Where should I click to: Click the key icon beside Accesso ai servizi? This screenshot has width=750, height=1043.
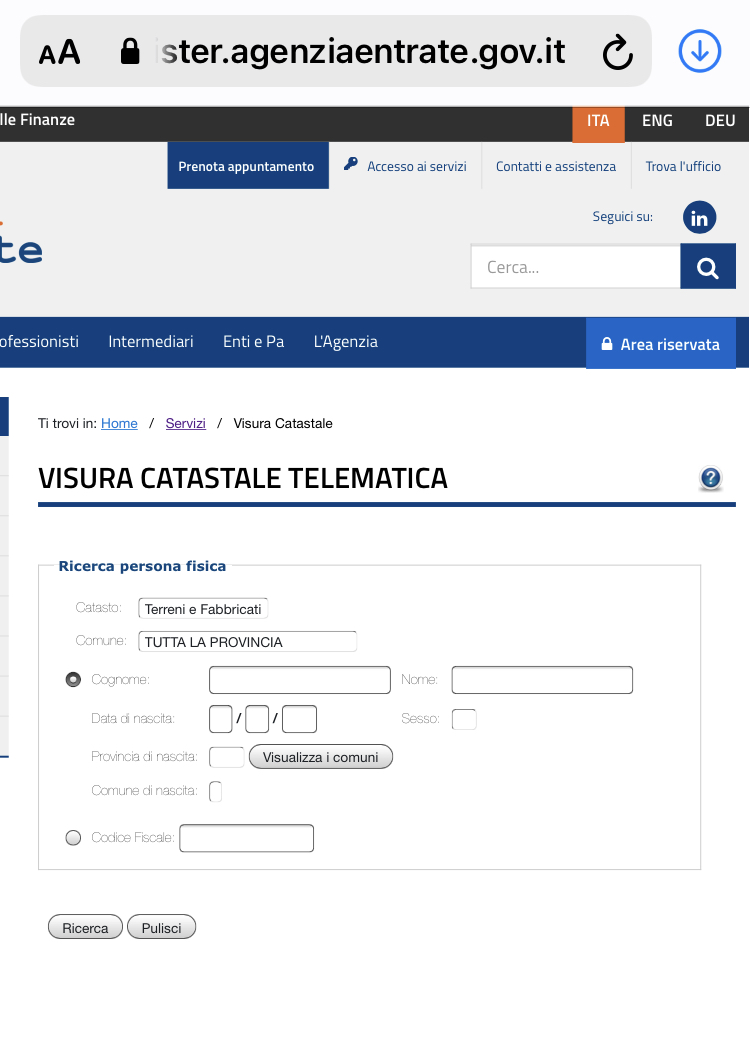click(350, 164)
